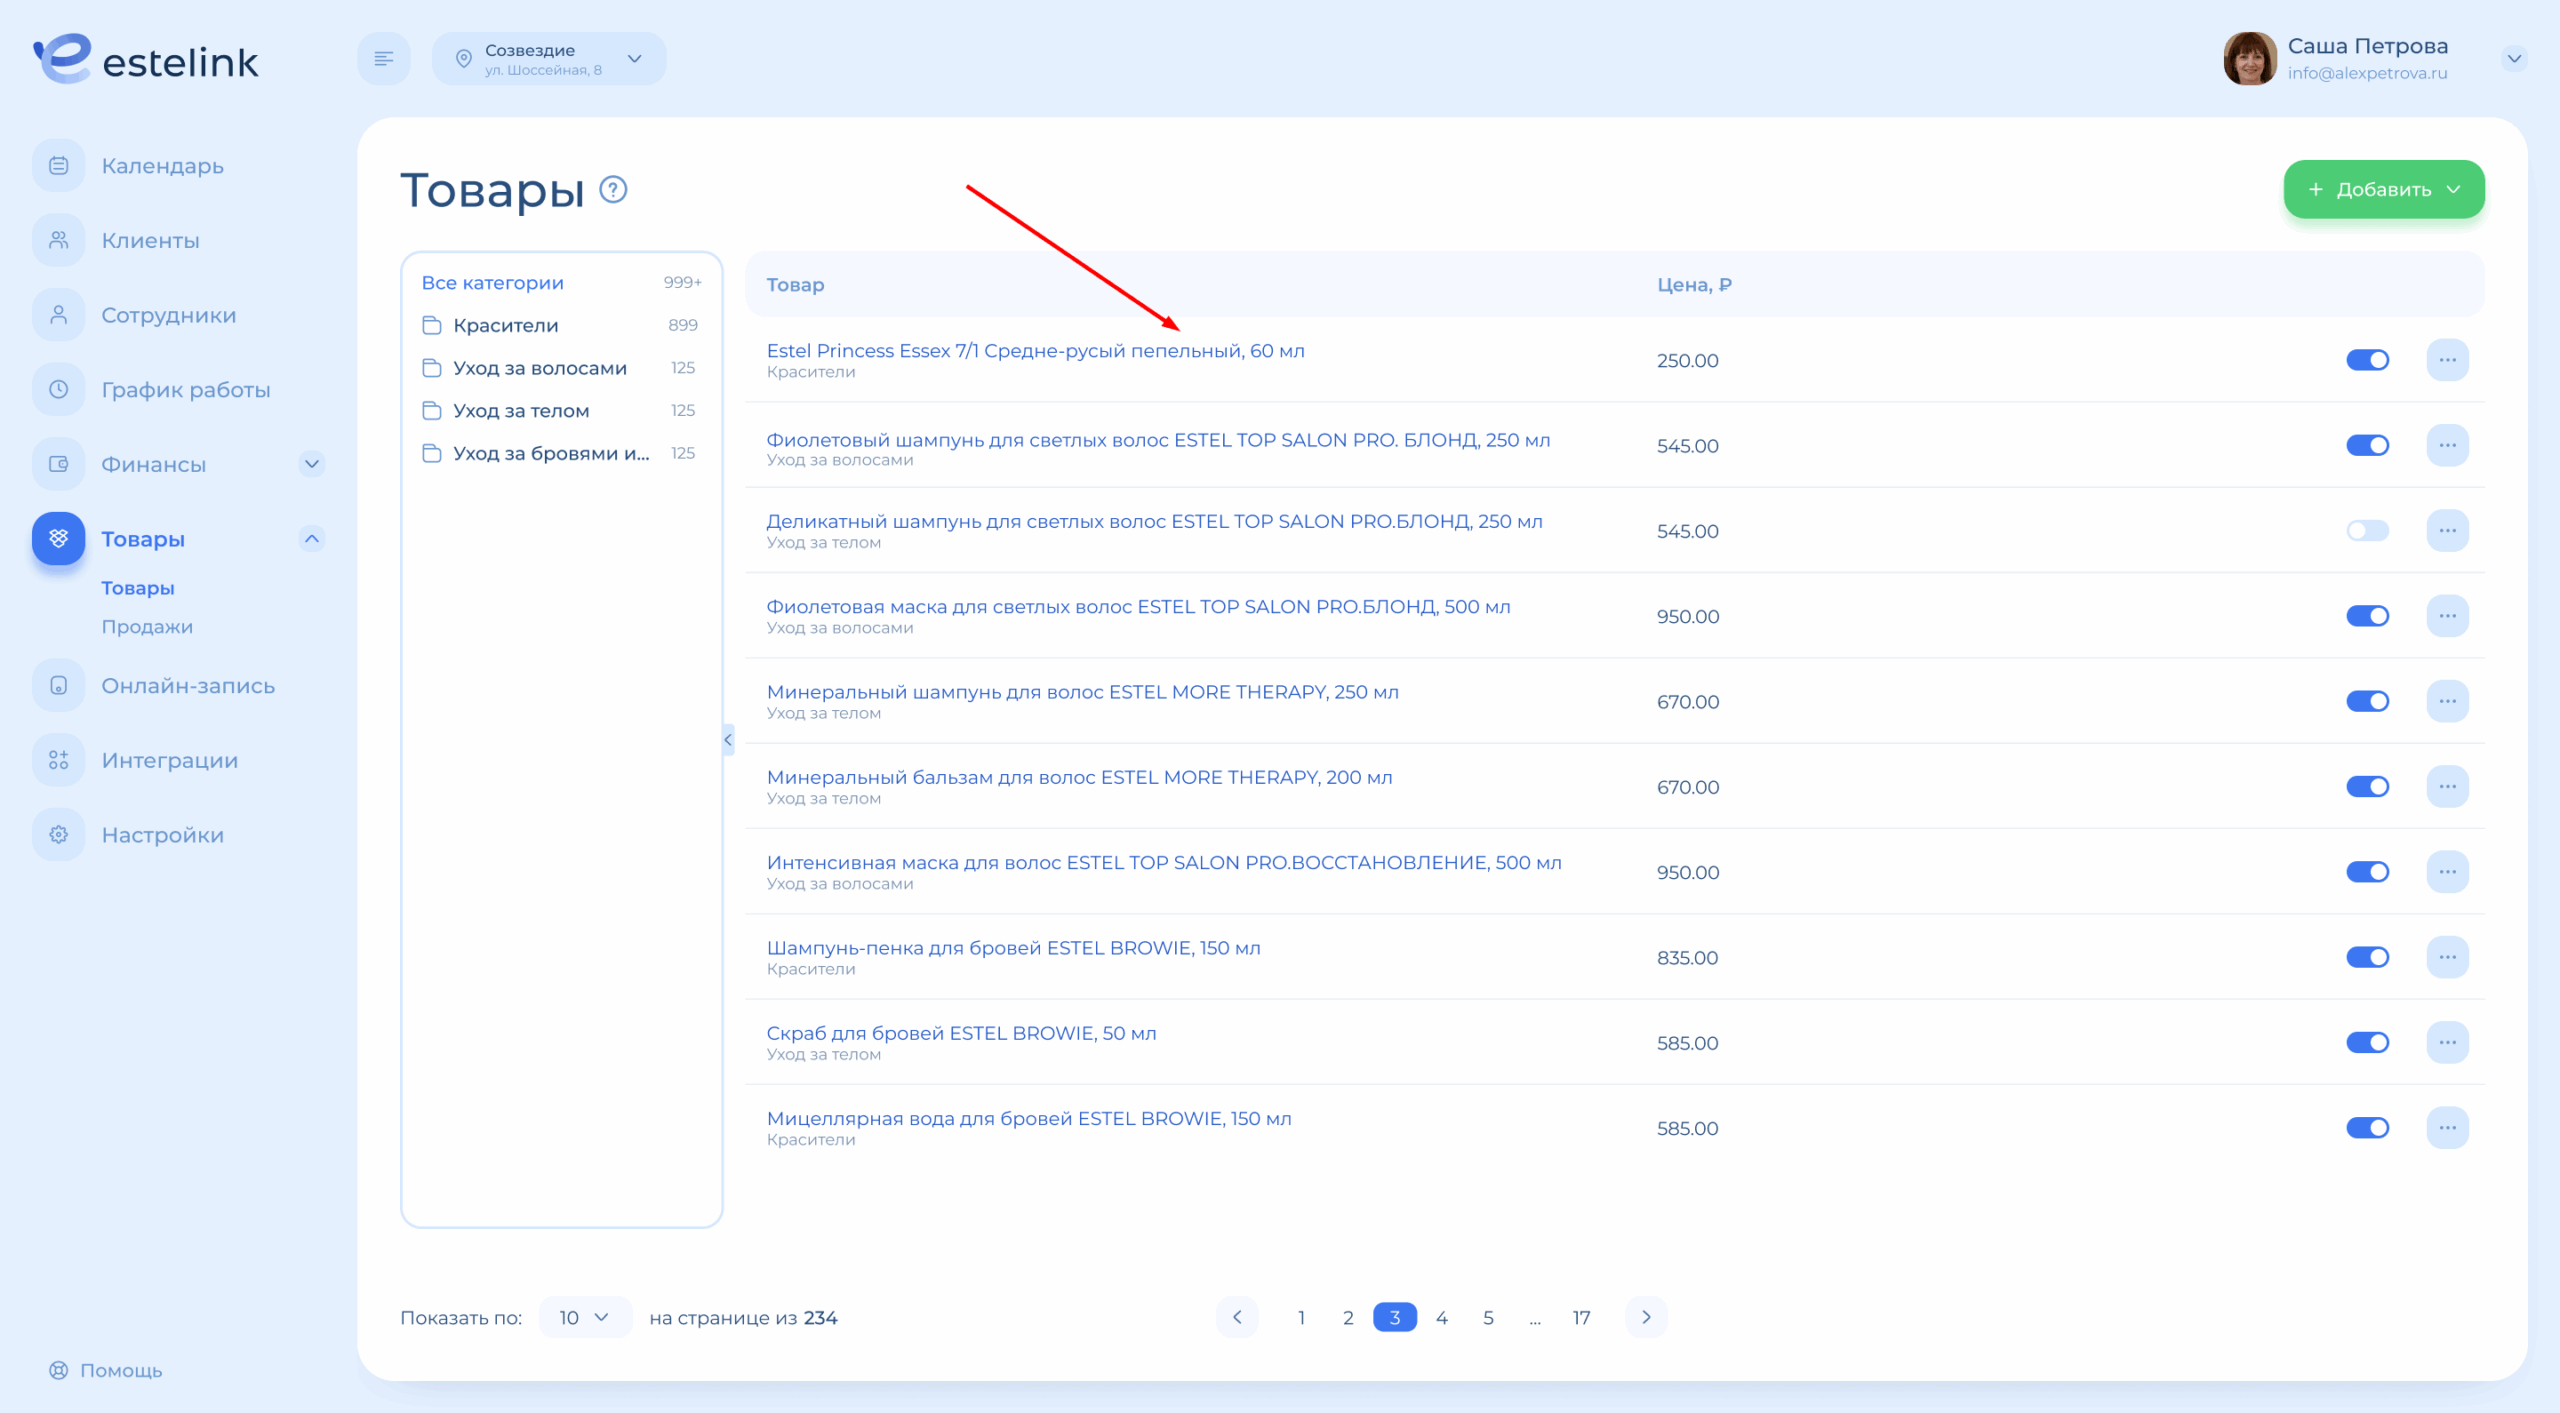
Task: Go to the previous page arrow
Action: (1237, 1317)
